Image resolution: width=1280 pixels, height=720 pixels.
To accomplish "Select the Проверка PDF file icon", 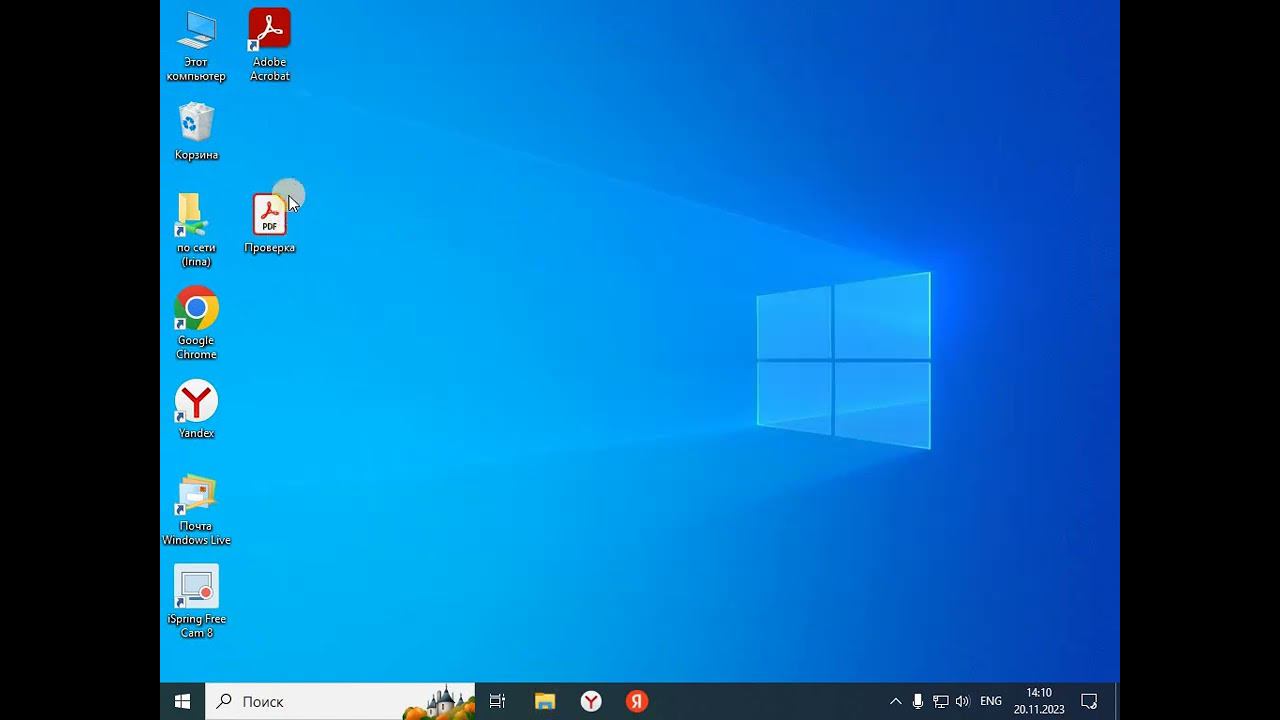I will coord(269,224).
